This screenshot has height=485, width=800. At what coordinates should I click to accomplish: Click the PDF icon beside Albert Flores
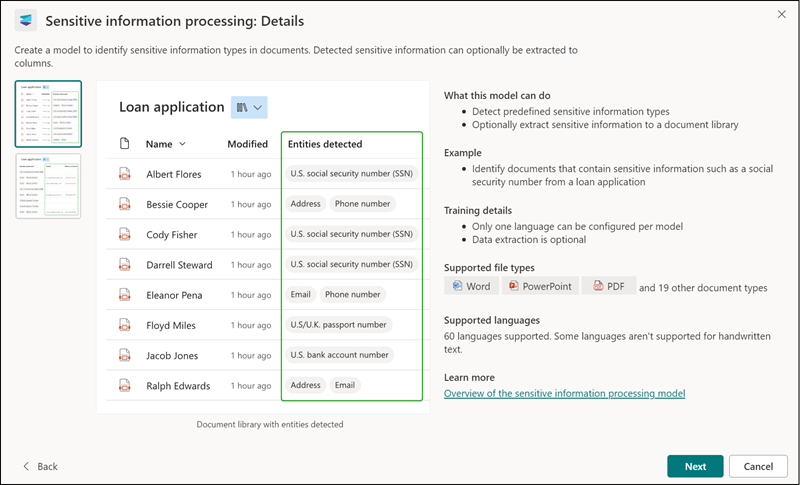point(124,174)
